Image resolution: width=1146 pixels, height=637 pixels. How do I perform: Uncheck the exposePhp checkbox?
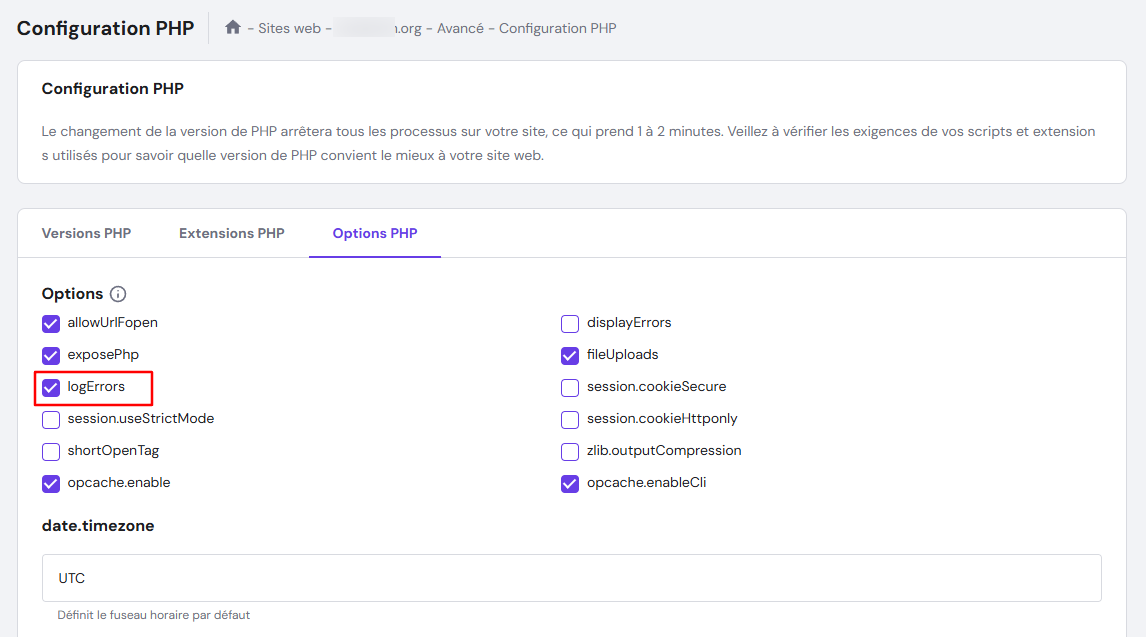click(x=51, y=355)
